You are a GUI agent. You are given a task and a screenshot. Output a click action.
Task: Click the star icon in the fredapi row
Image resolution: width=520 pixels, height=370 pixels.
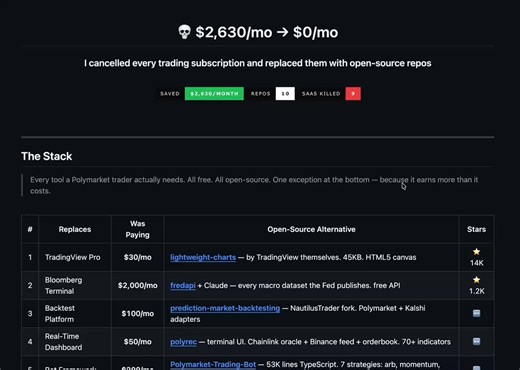coord(476,280)
